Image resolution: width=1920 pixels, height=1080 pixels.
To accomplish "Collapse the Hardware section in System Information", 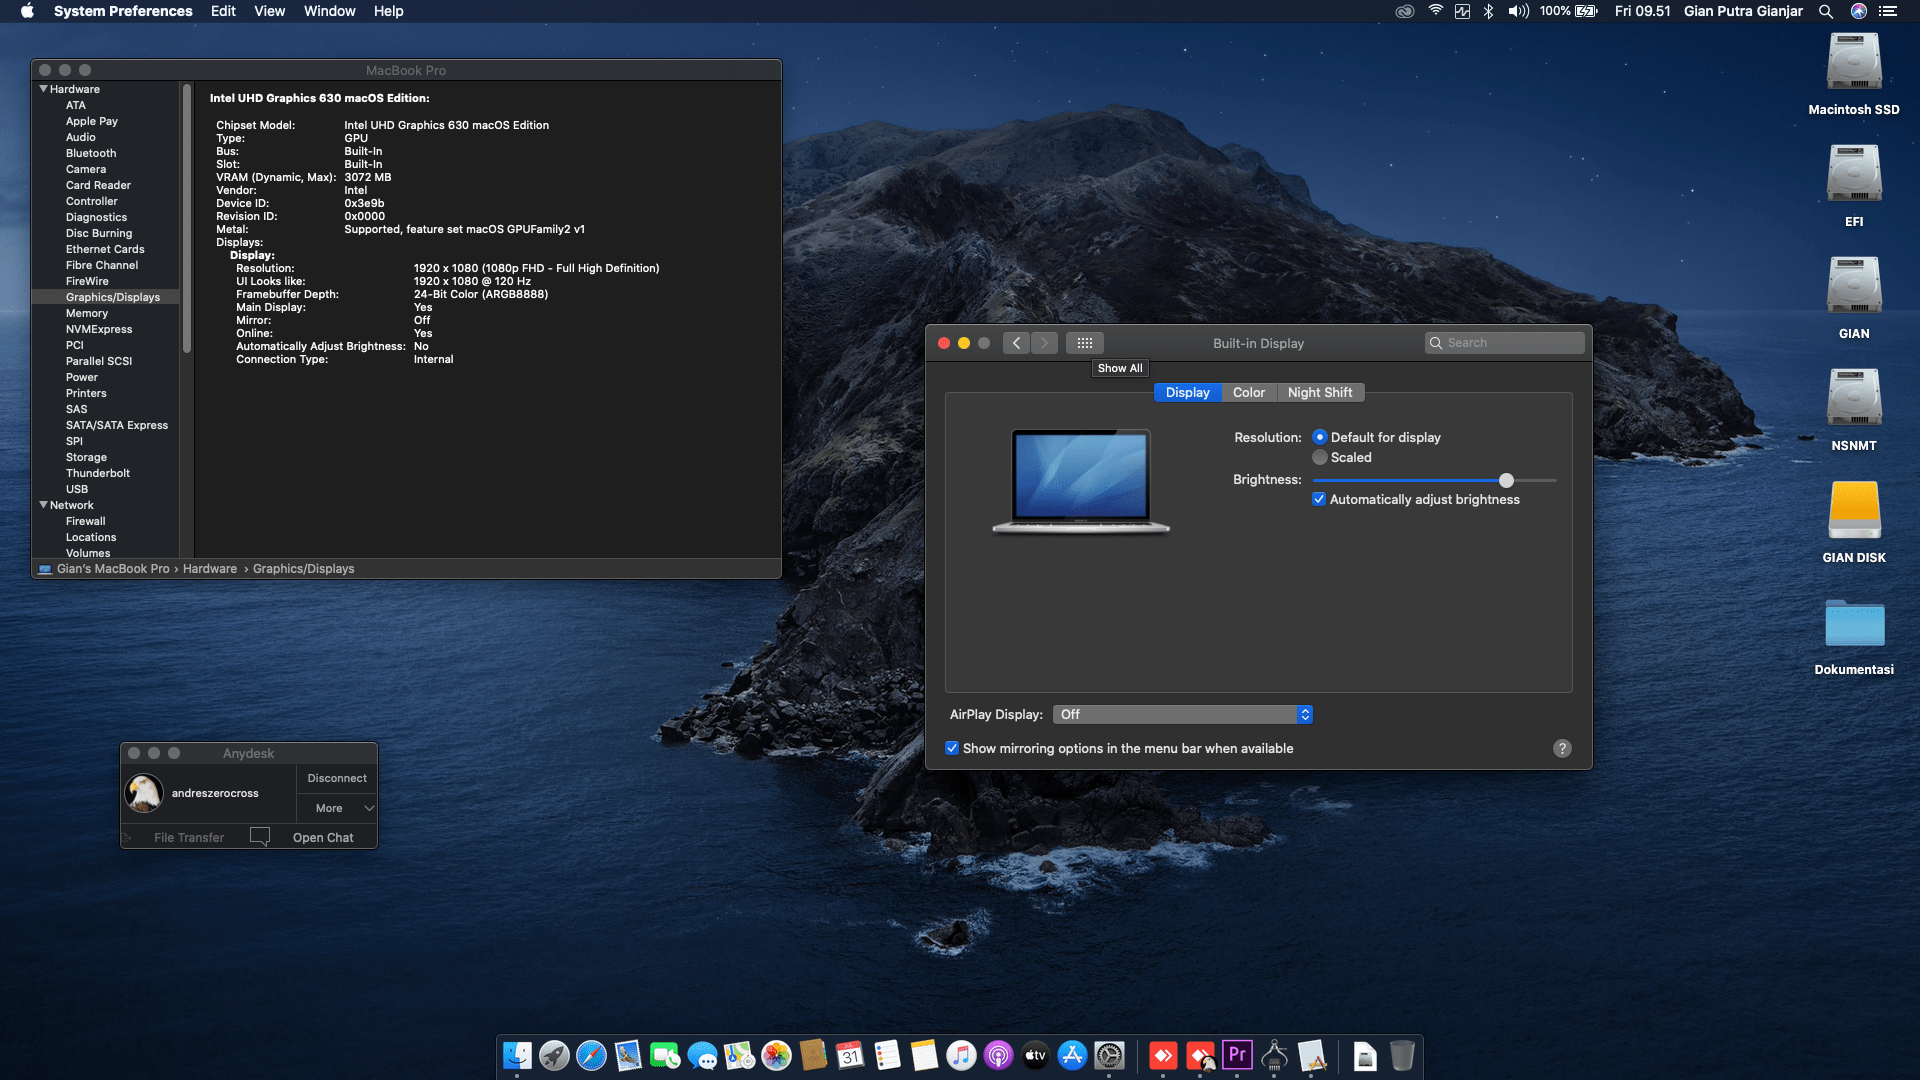I will click(42, 89).
